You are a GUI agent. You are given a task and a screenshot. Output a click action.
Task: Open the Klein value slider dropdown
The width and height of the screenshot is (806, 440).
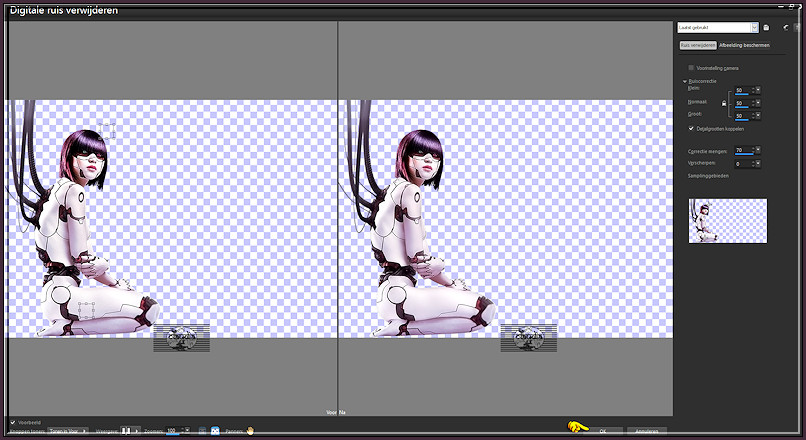click(758, 90)
